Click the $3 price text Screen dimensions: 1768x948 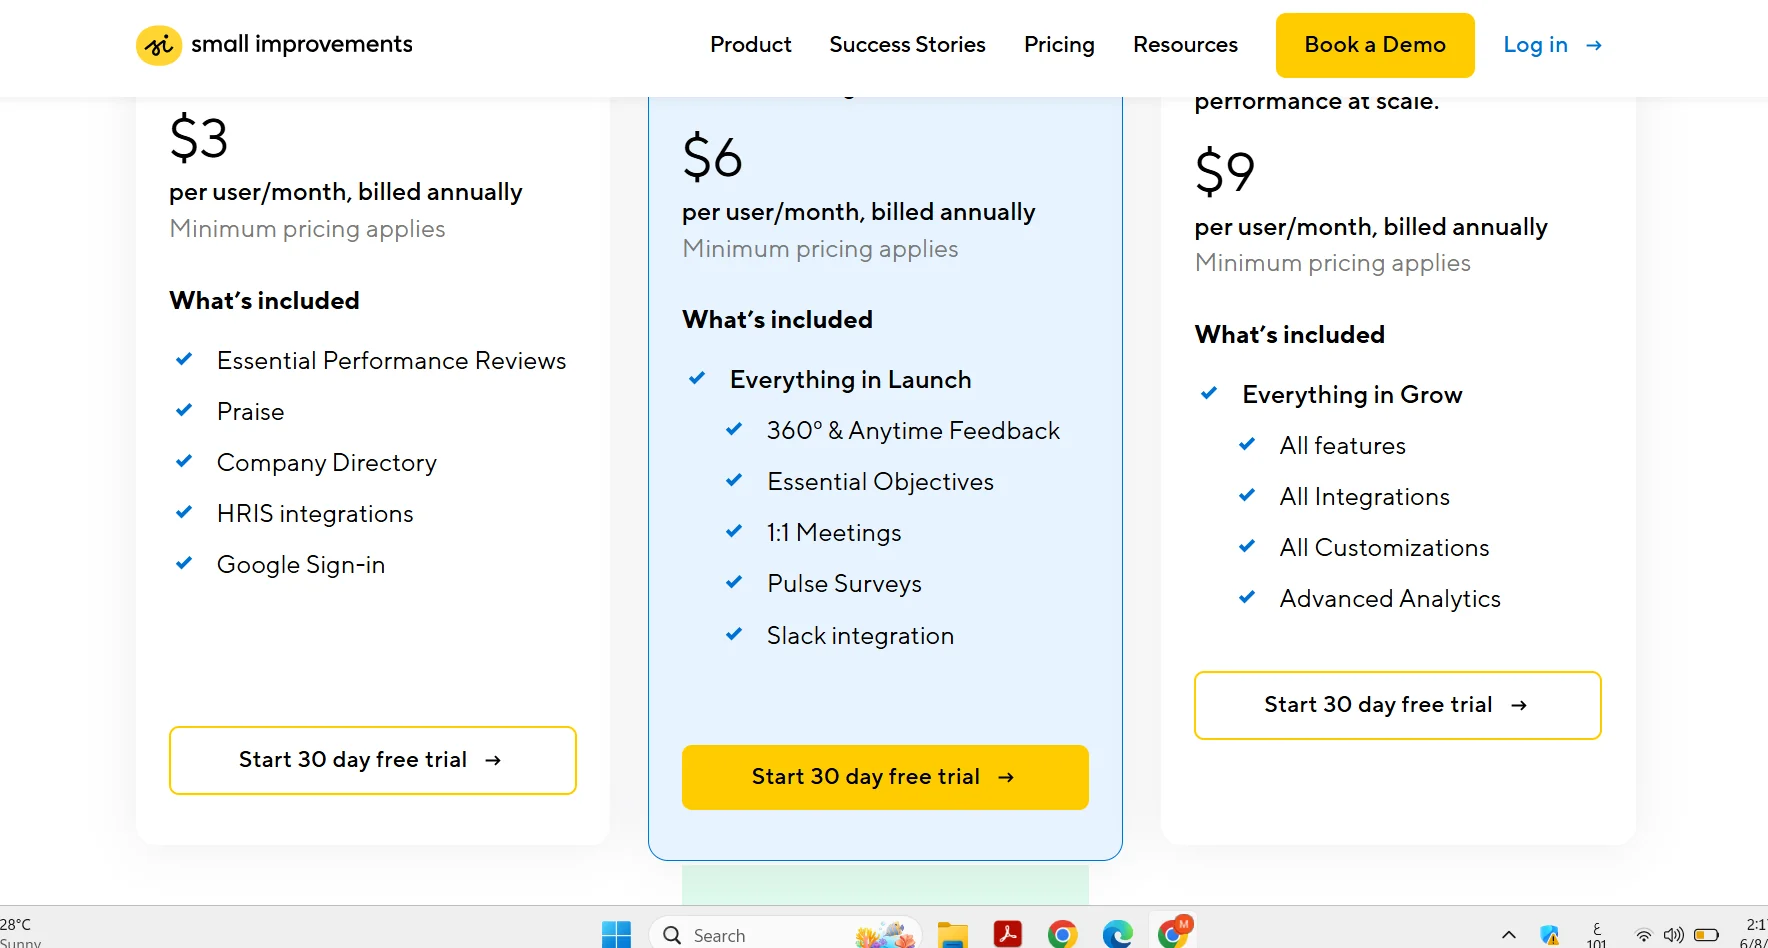click(x=199, y=138)
